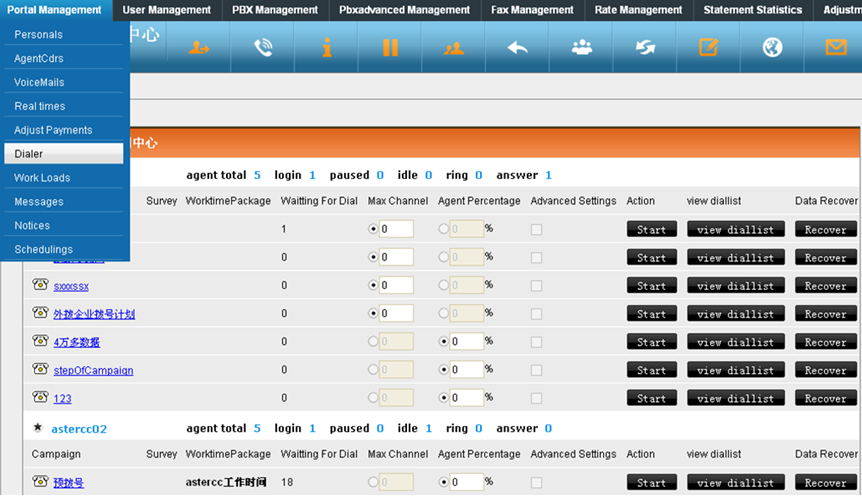
Task: Select Agent Percentage radio for stepOfCampaign
Action: 444,370
